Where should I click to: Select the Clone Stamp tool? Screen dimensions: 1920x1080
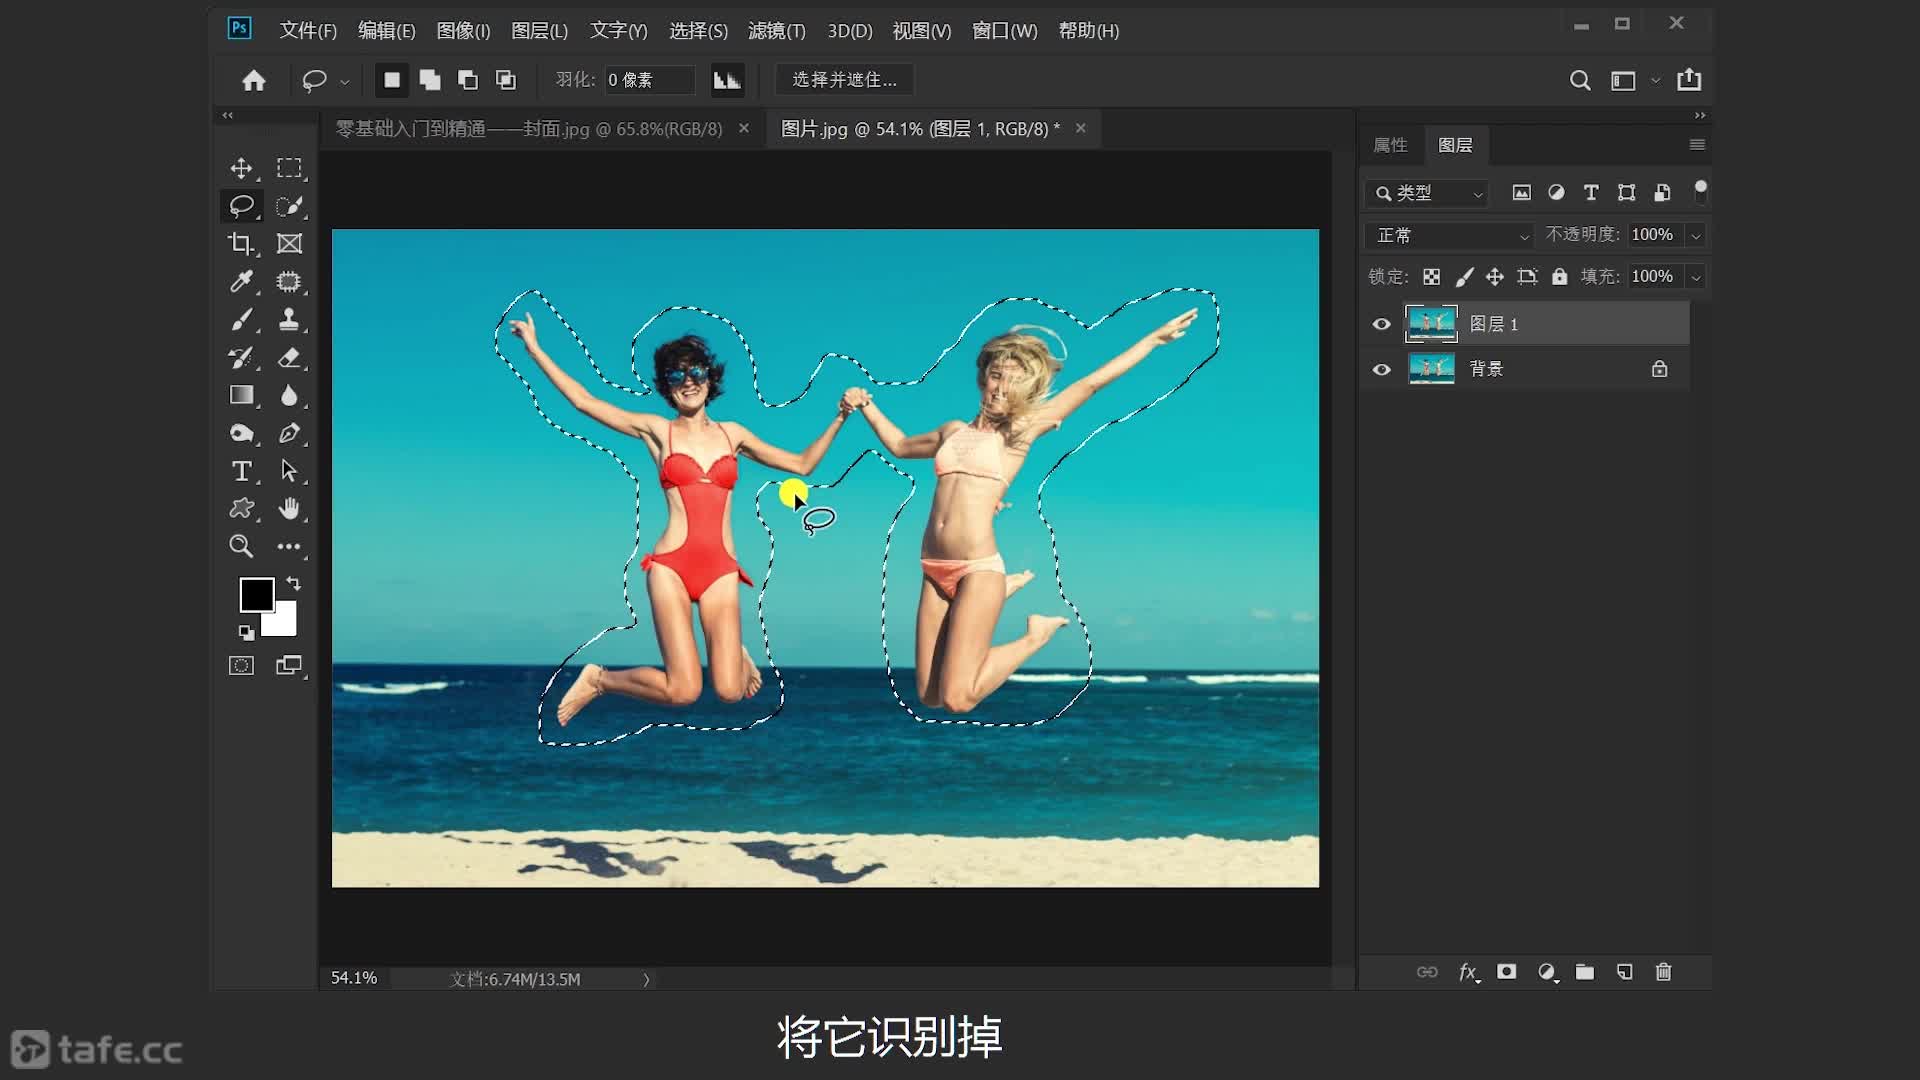[x=289, y=320]
